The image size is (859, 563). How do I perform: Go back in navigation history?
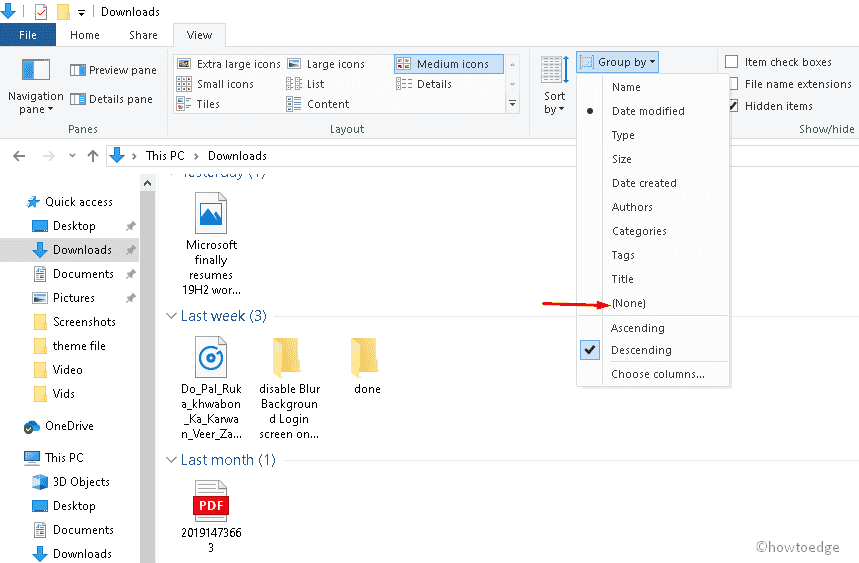(19, 156)
